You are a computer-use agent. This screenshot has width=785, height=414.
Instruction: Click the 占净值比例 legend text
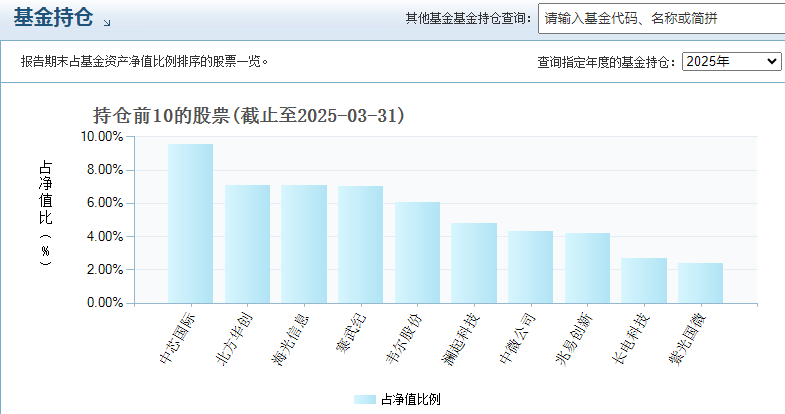[x=411, y=399]
